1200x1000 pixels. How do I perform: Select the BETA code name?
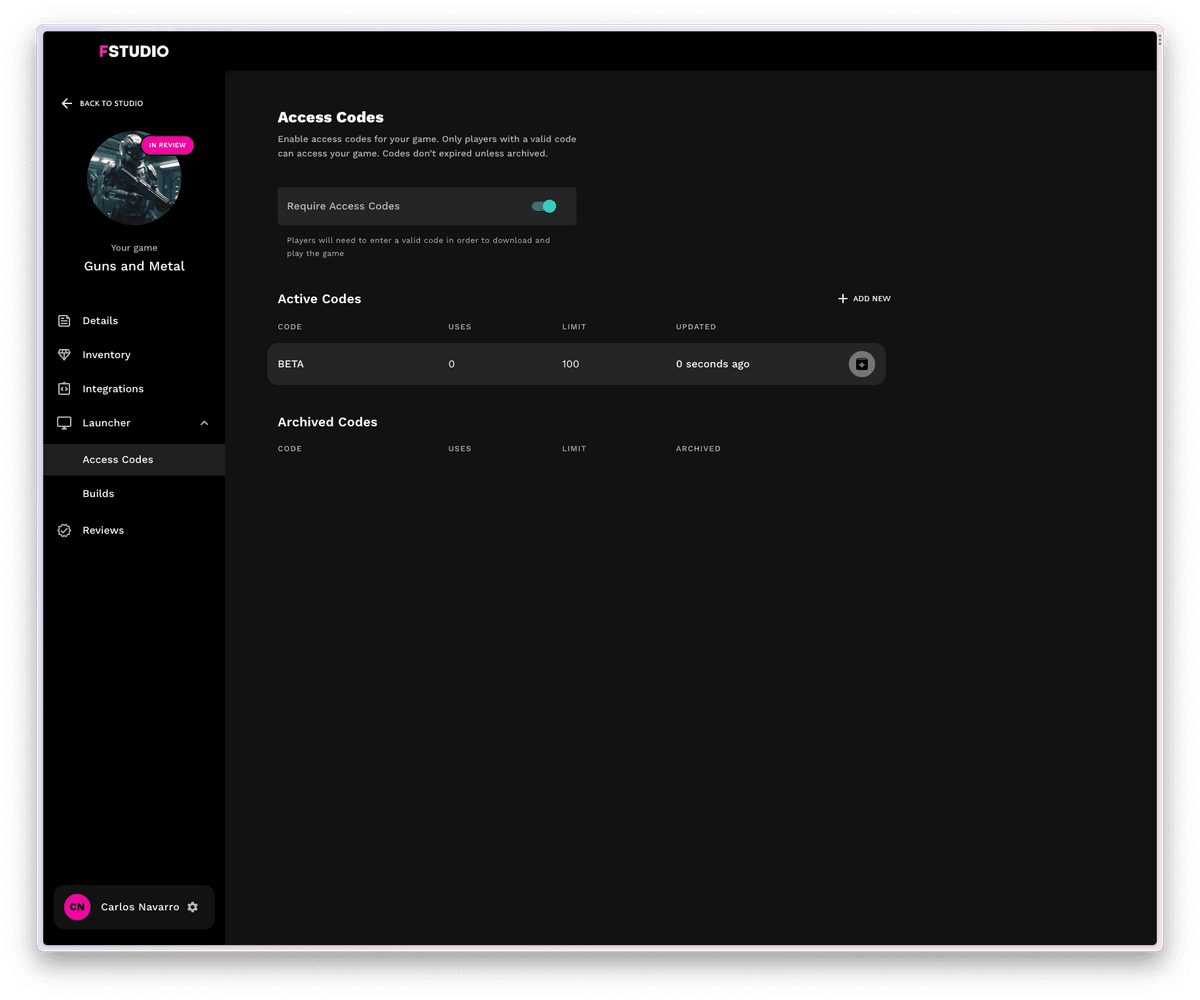[291, 364]
